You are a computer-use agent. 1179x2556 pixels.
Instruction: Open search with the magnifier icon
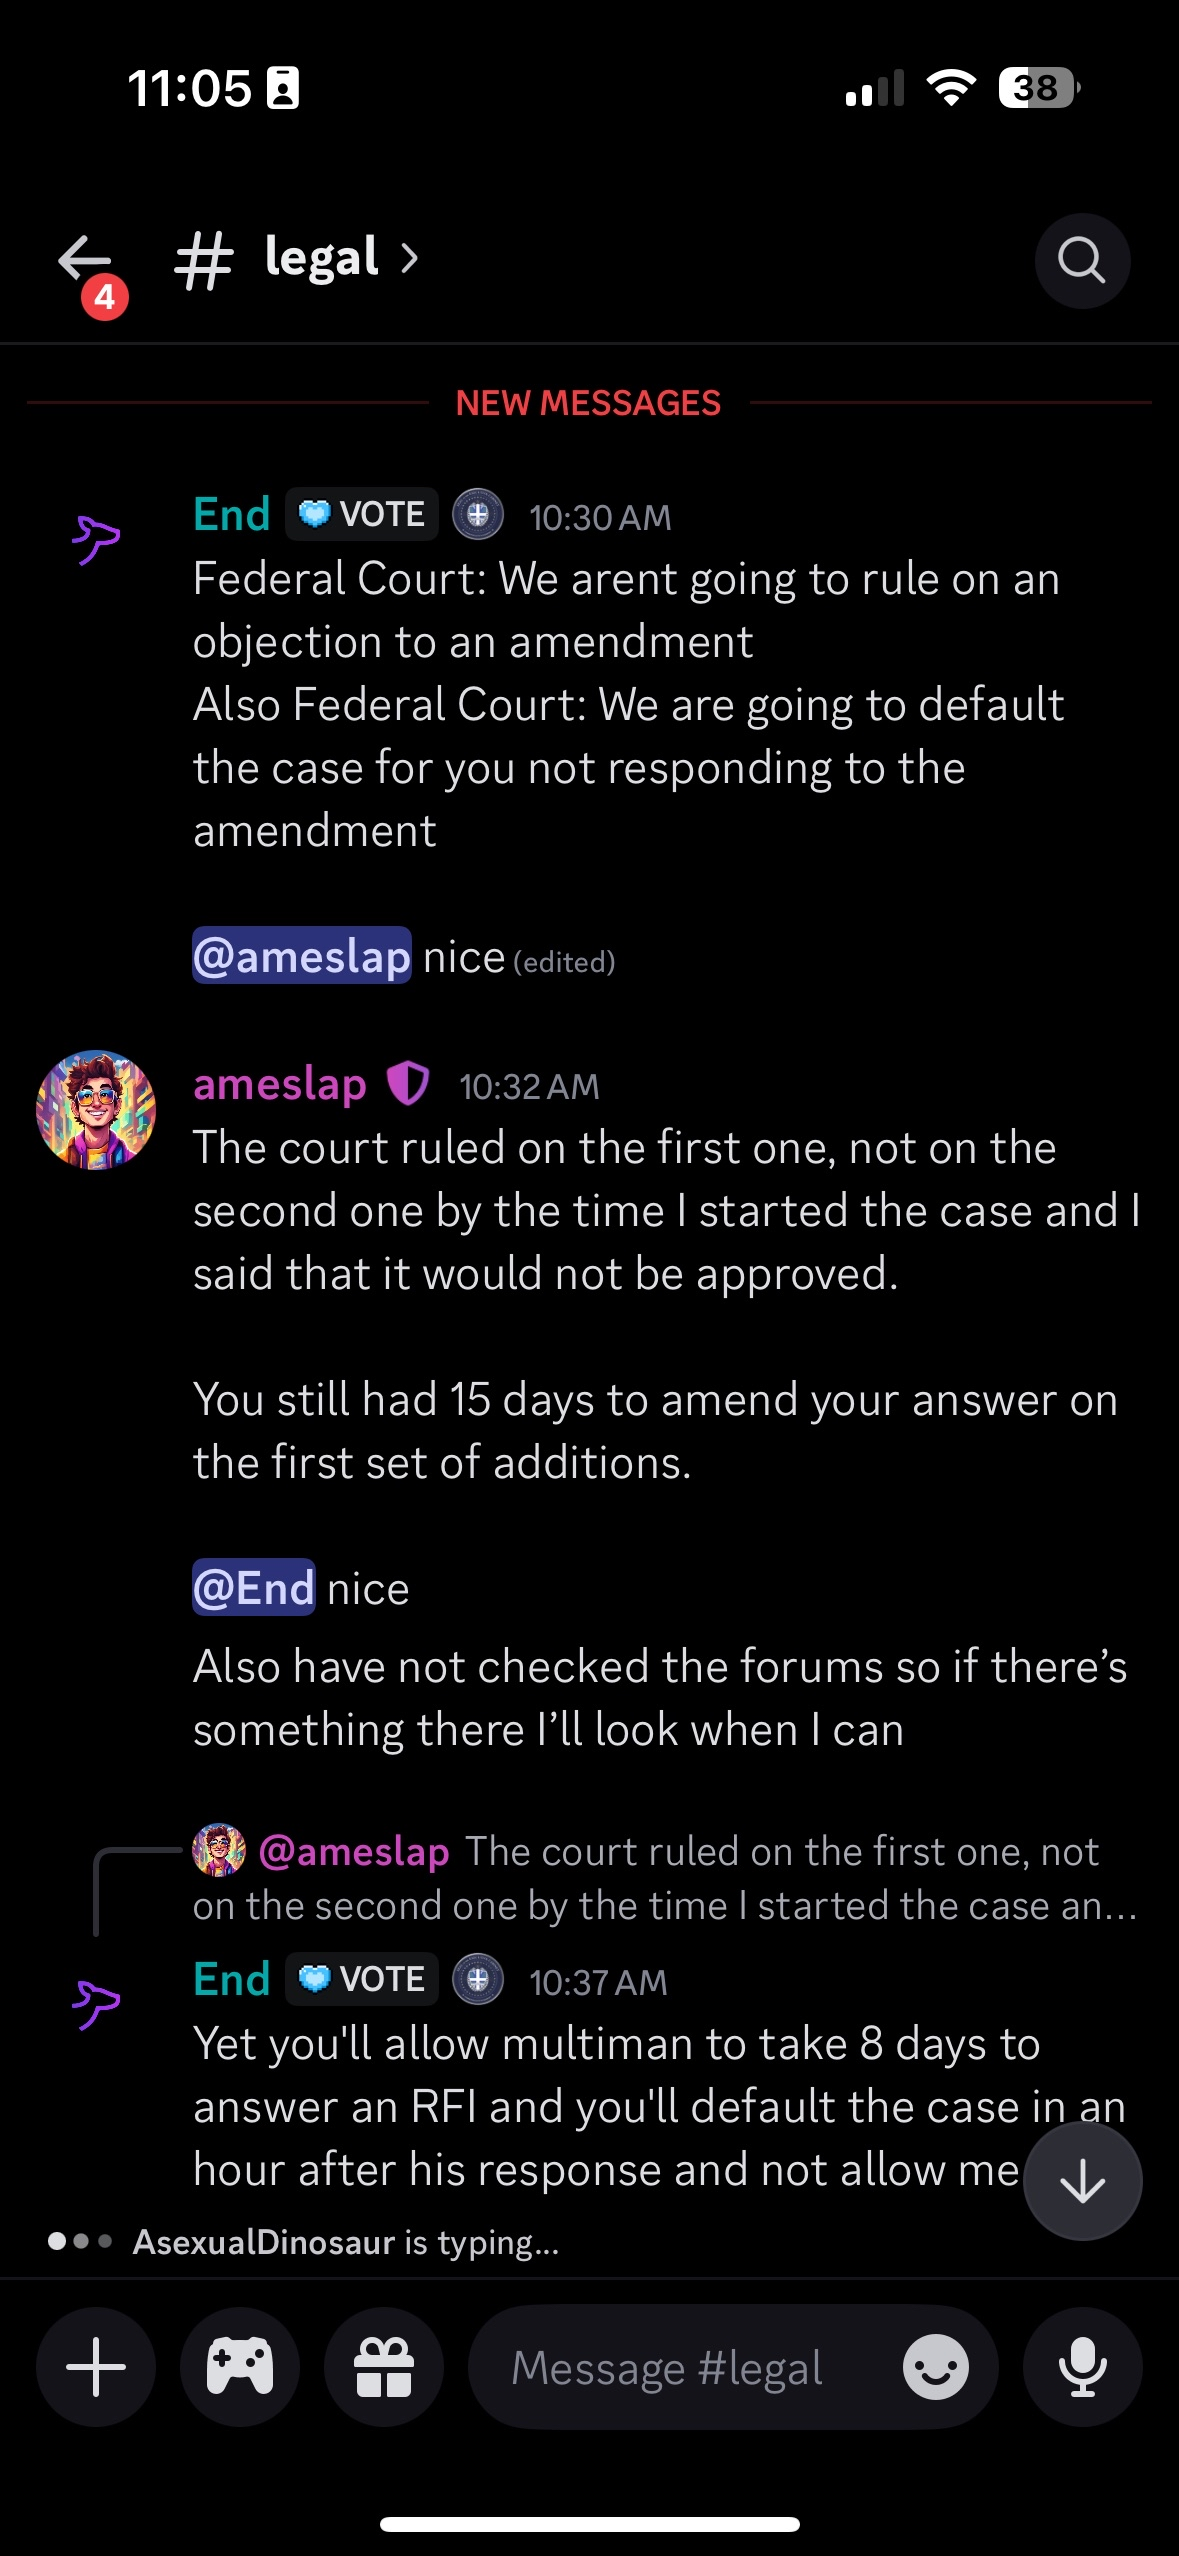[1082, 260]
